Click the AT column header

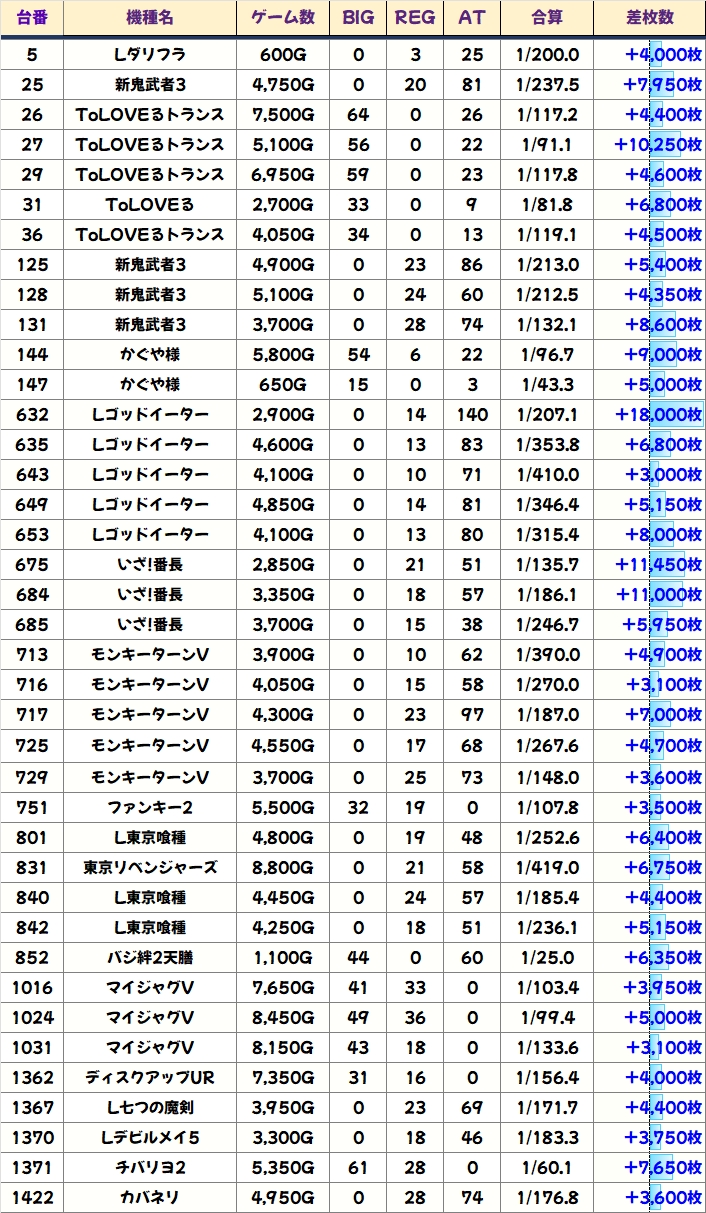pyautogui.click(x=471, y=18)
